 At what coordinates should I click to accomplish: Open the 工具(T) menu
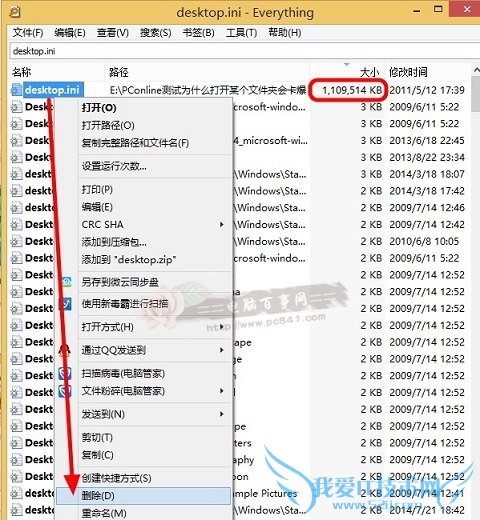coord(242,33)
